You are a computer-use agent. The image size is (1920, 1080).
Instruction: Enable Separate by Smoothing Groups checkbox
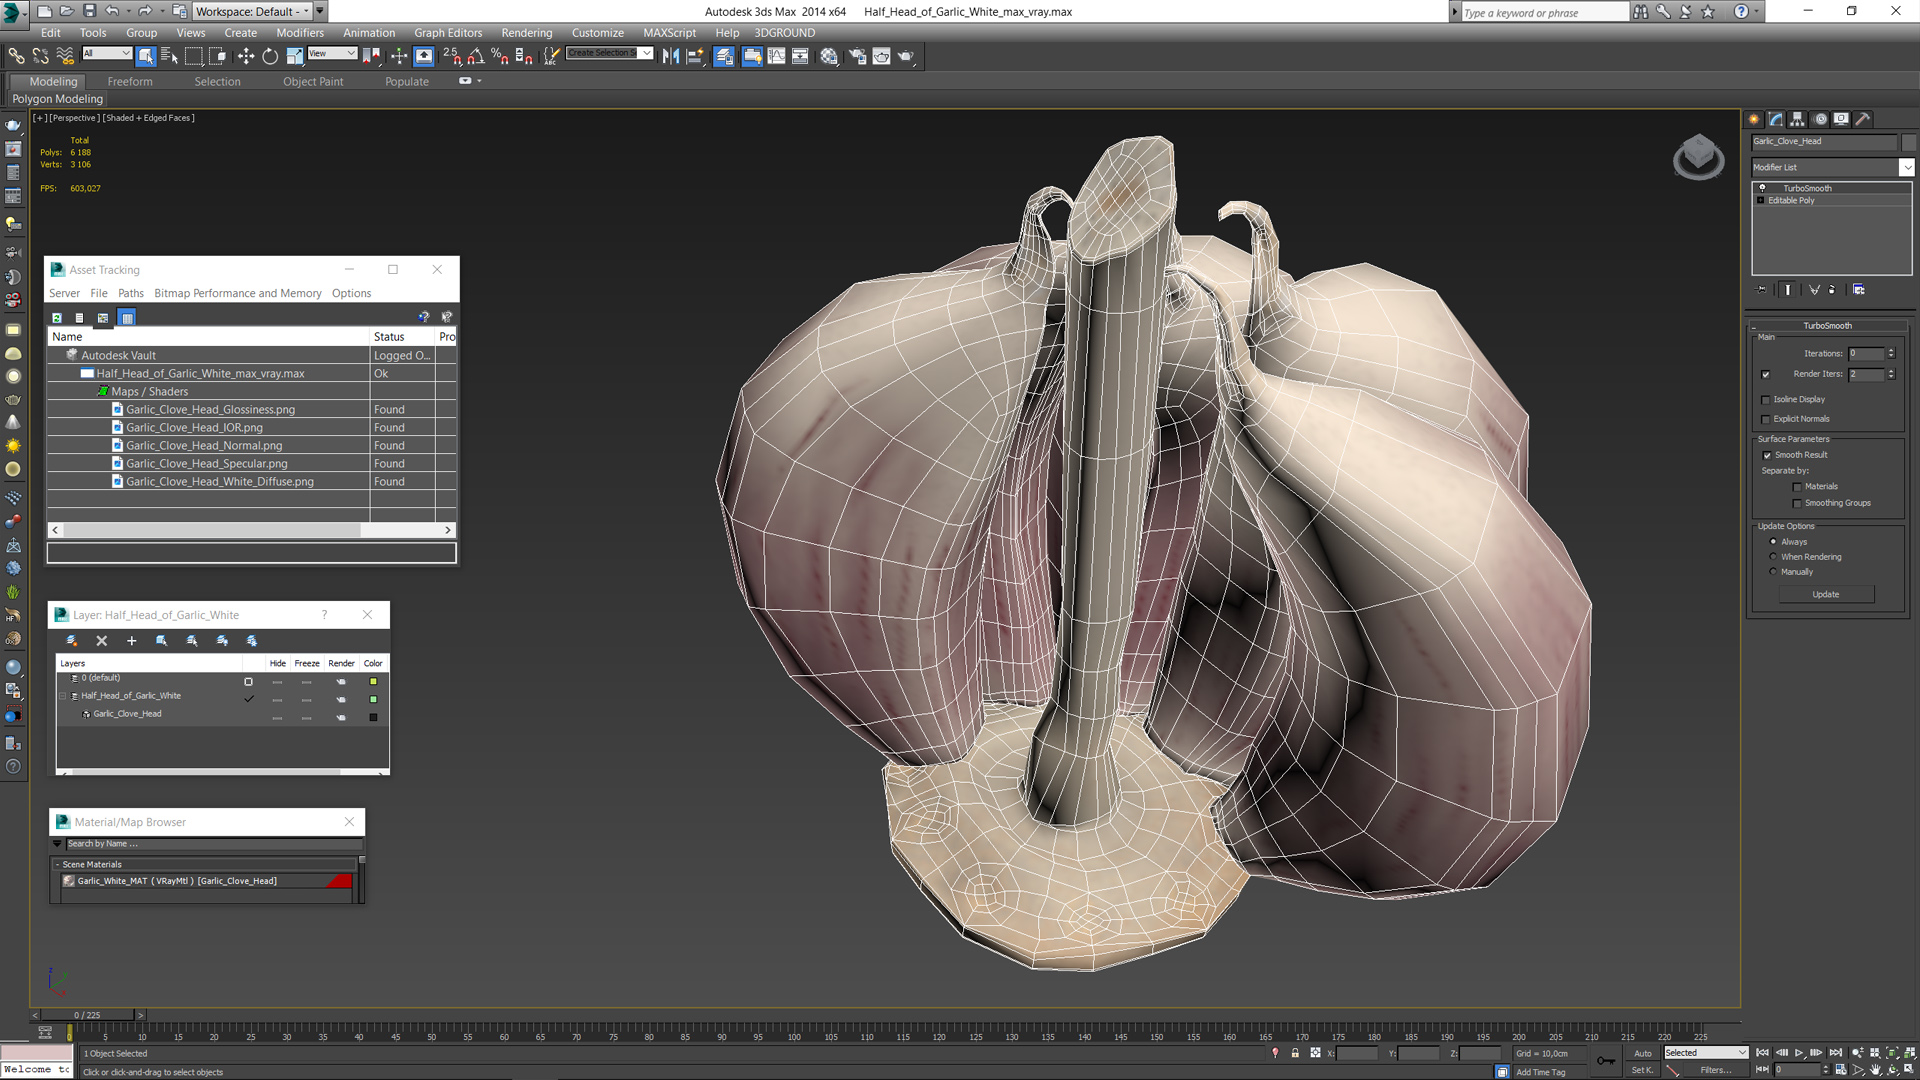(1797, 503)
